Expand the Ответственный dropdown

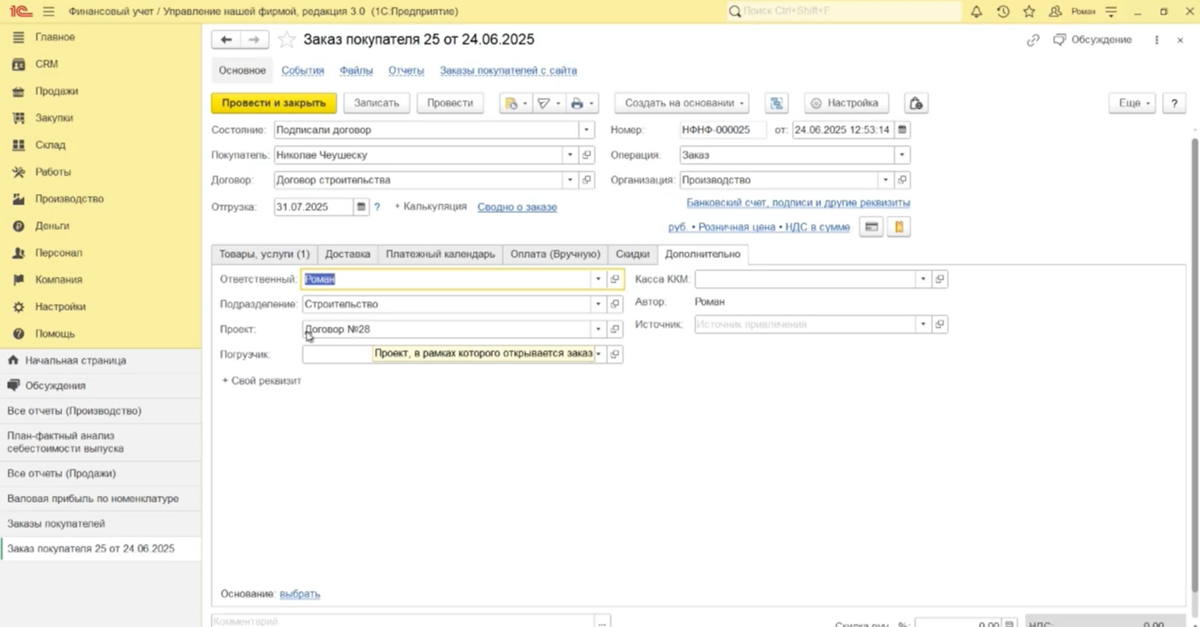click(x=599, y=280)
